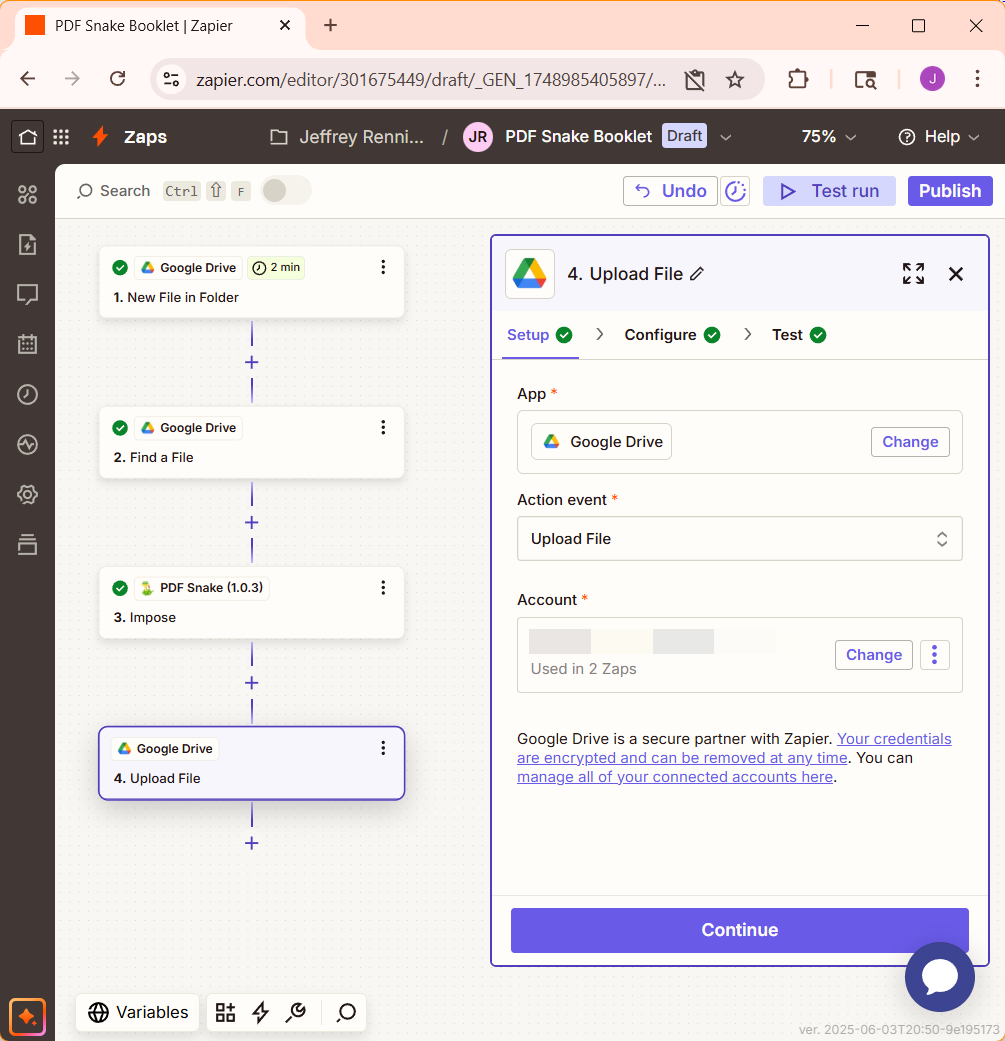1005x1041 pixels.
Task: Select the Find a File step card
Action: coord(252,442)
